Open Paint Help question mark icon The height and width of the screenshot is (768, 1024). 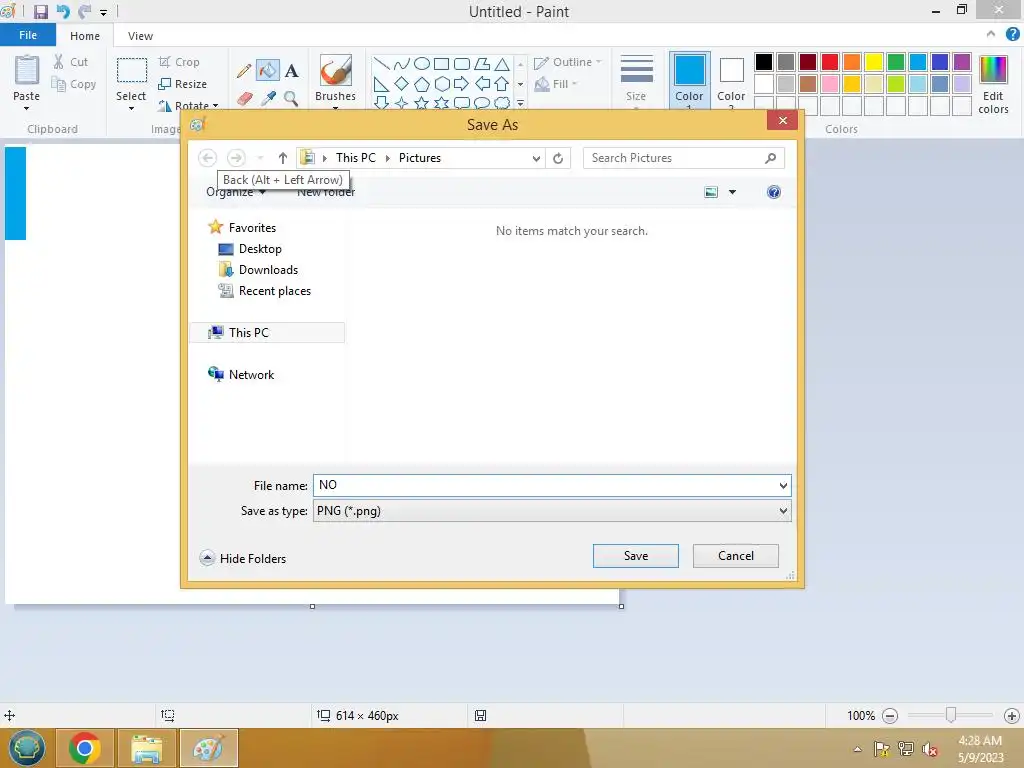[1013, 35]
